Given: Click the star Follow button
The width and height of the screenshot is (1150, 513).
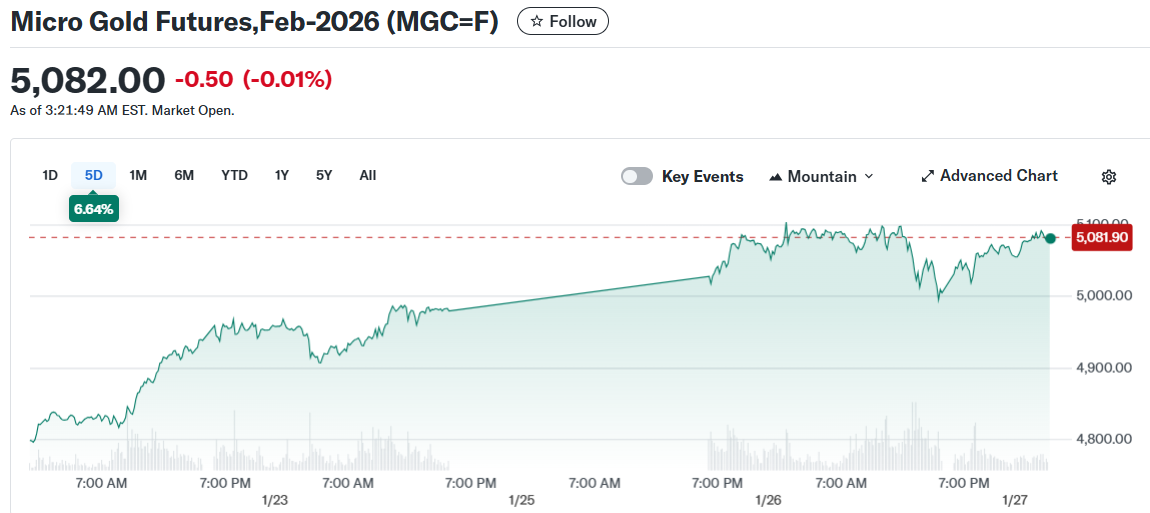Looking at the screenshot, I should [x=562, y=21].
